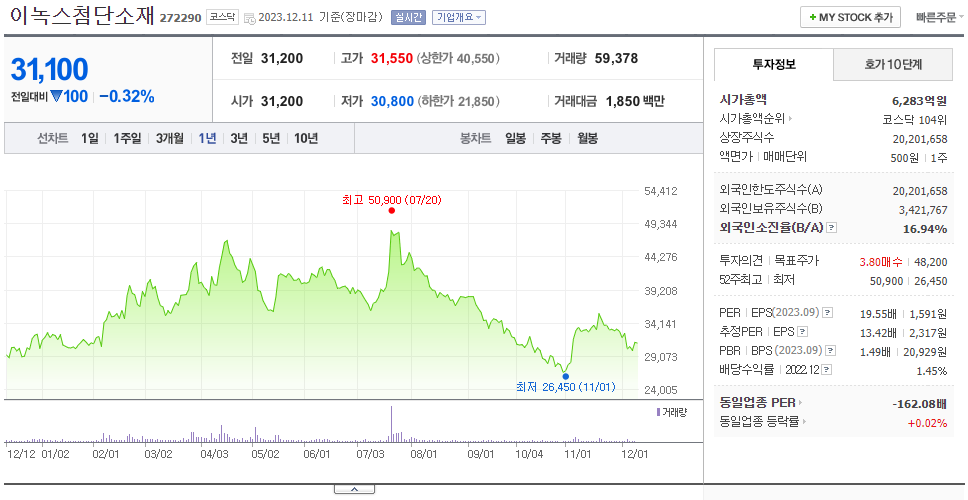968x500 pixels.
Task: Click help icon beside PBR BPS(2023.09)
Action: [831, 351]
